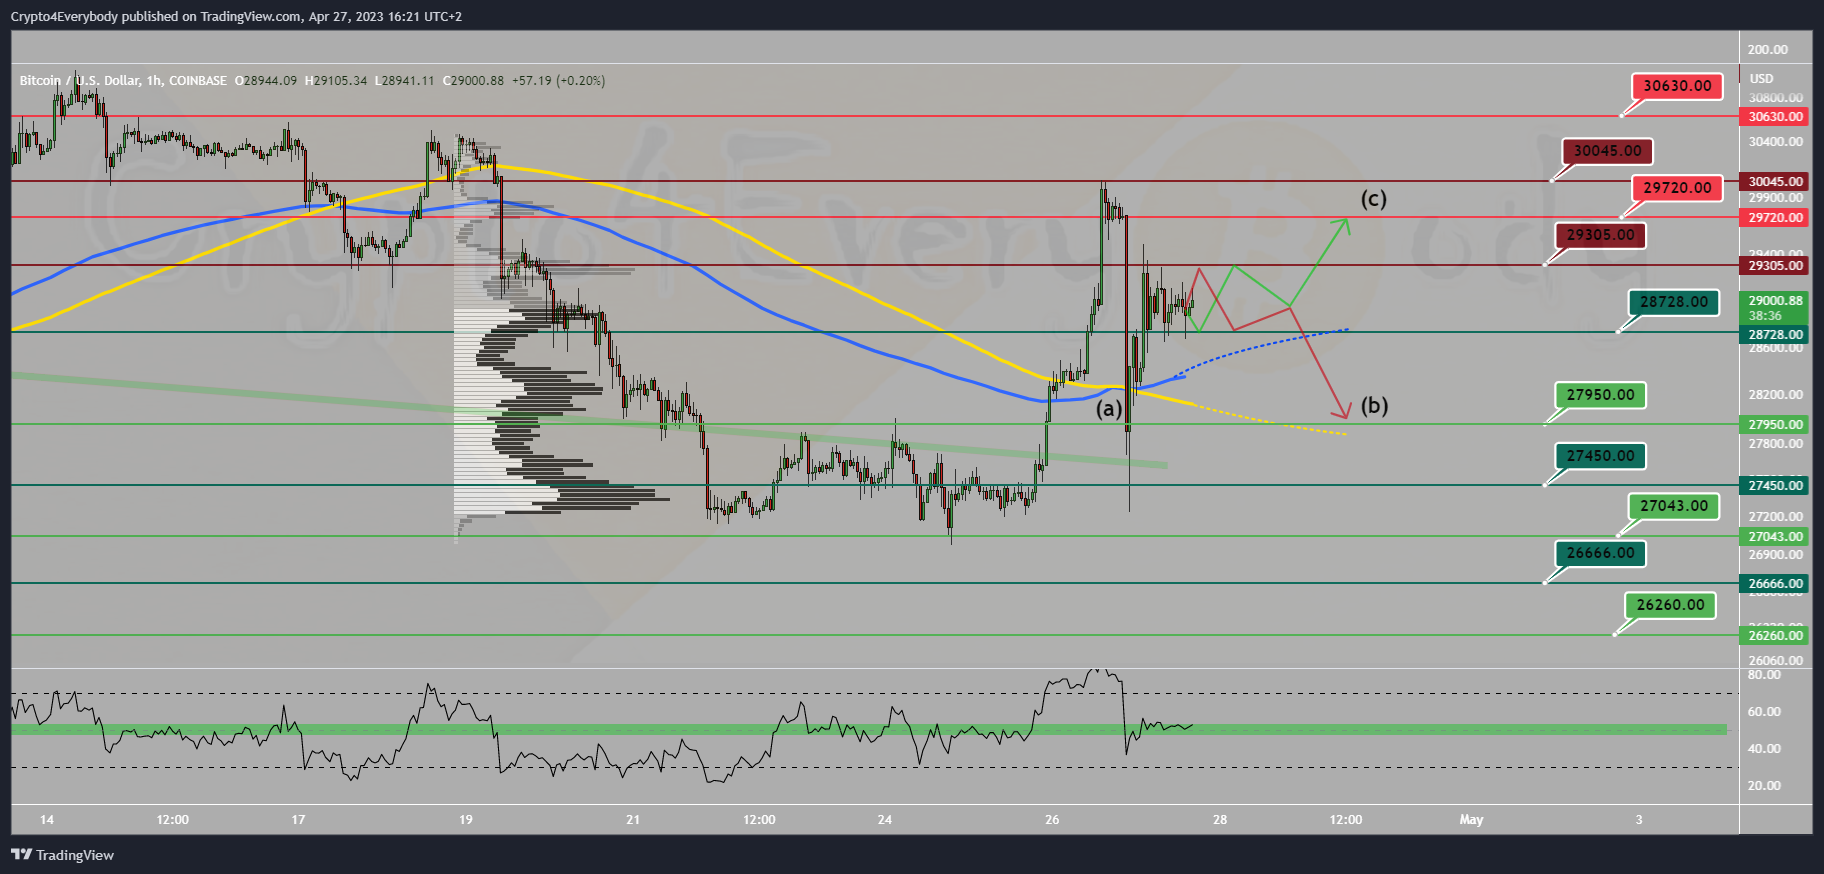Image resolution: width=1824 pixels, height=874 pixels.
Task: Click the USD currency label on the price axis
Action: tap(1761, 79)
